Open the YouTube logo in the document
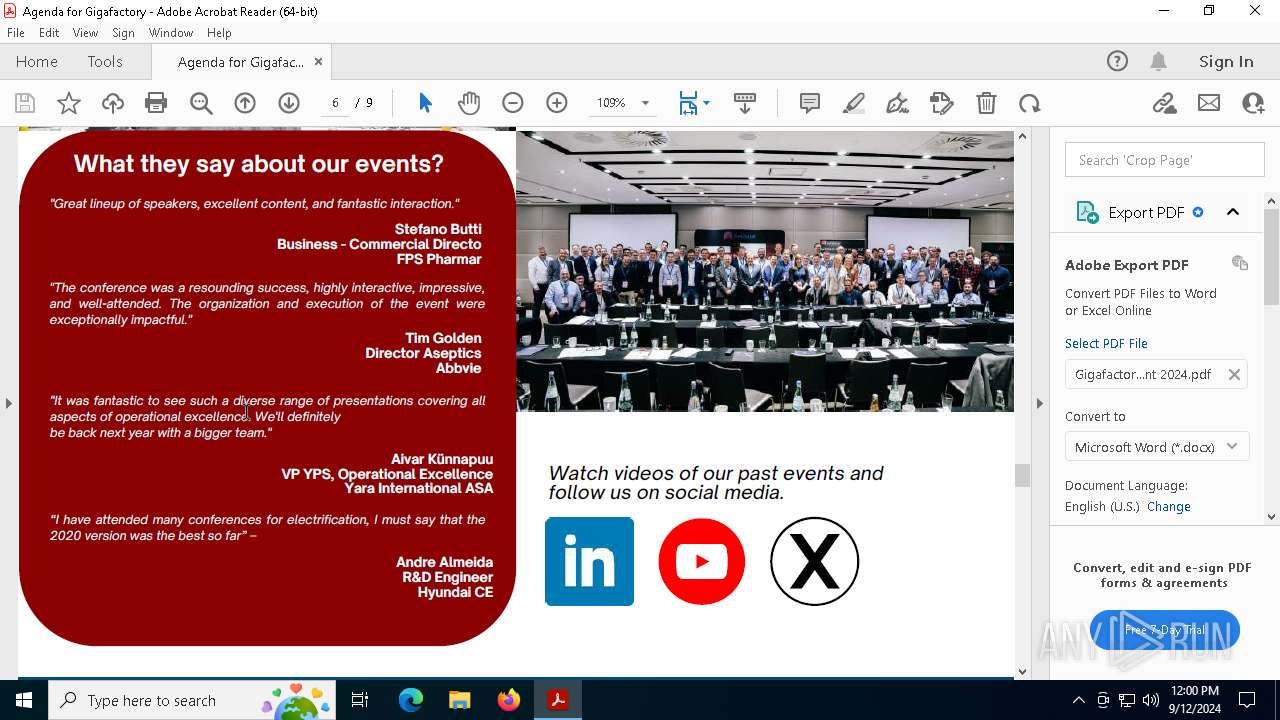Image resolution: width=1280 pixels, height=720 pixels. coord(702,561)
